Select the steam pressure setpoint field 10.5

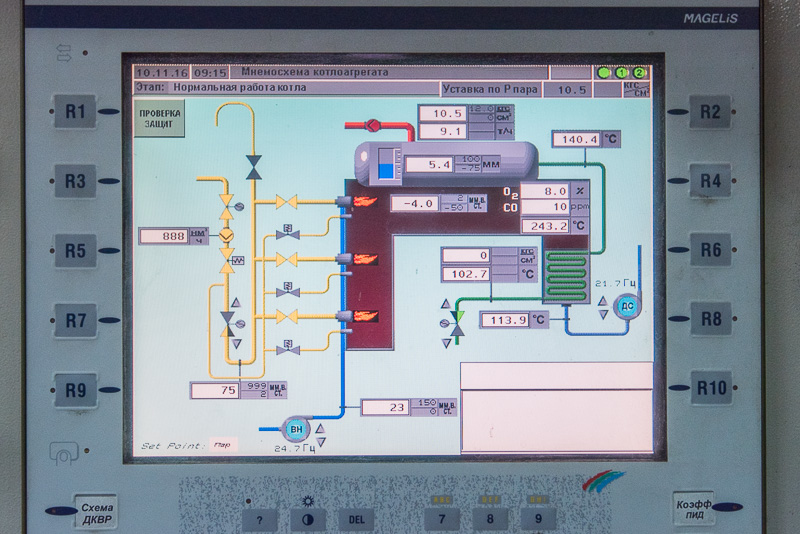click(x=571, y=90)
